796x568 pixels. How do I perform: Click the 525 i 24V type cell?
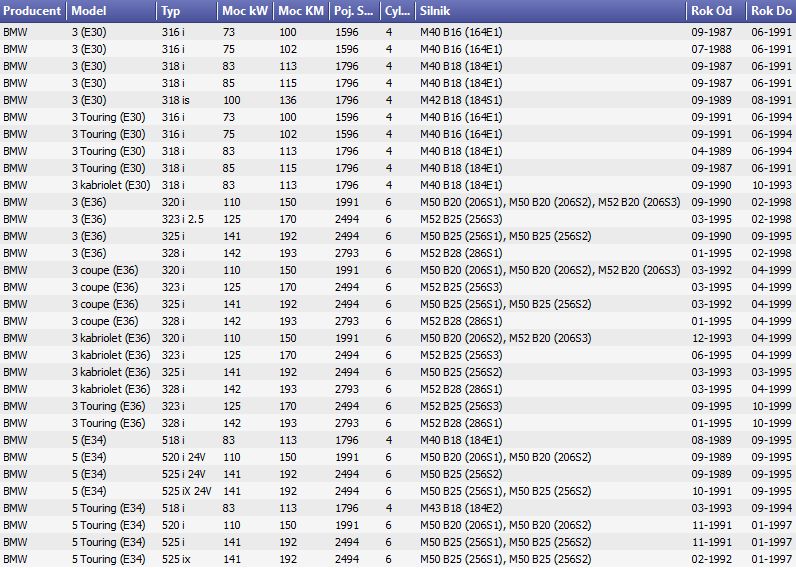click(x=184, y=474)
